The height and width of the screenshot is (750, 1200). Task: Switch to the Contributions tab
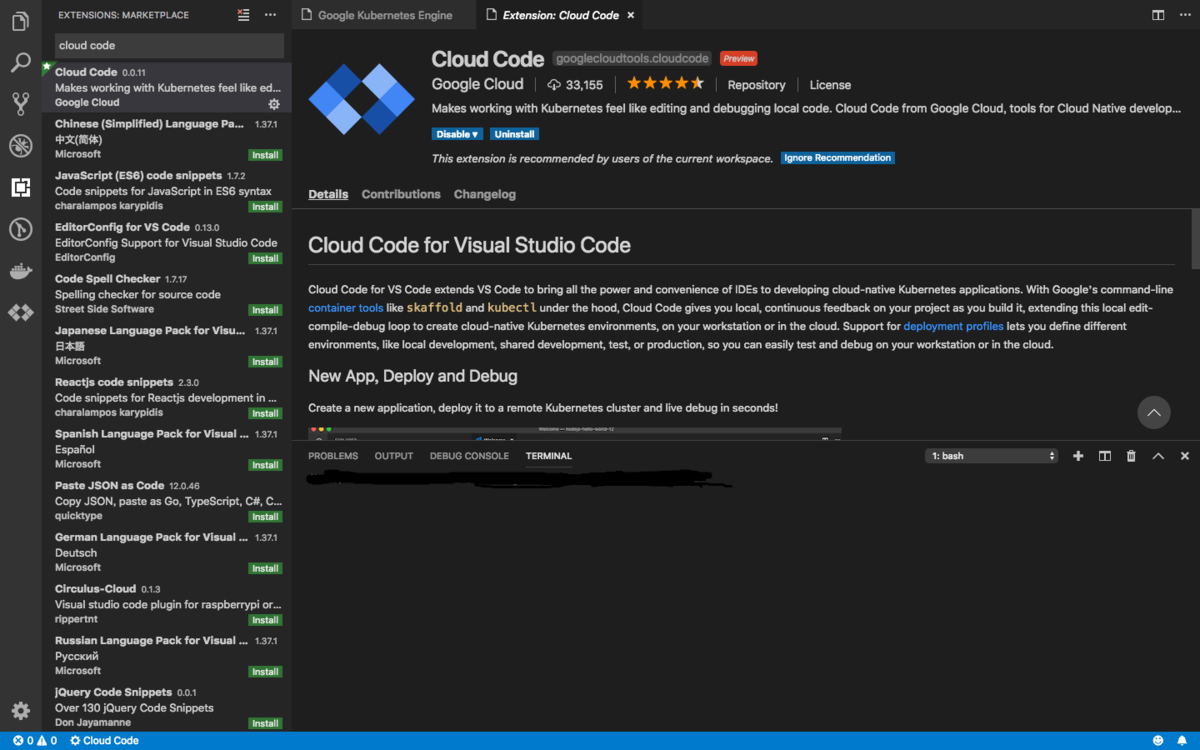tap(400, 194)
